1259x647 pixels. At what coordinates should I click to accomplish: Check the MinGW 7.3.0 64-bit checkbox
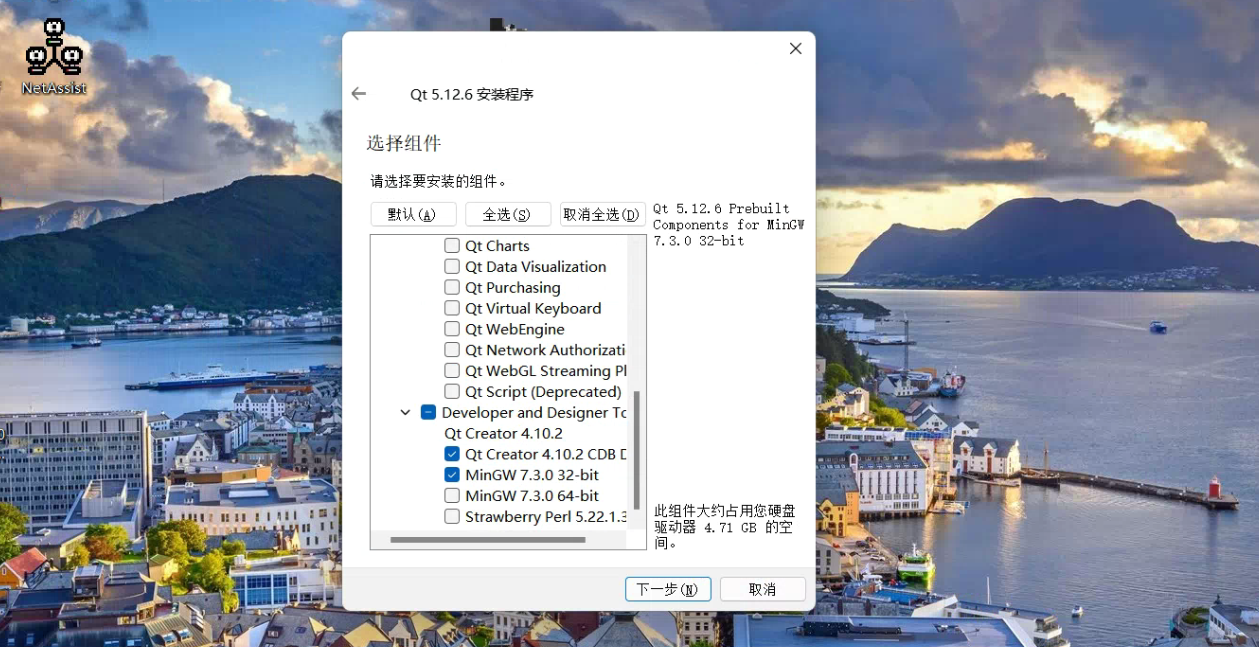click(x=452, y=496)
